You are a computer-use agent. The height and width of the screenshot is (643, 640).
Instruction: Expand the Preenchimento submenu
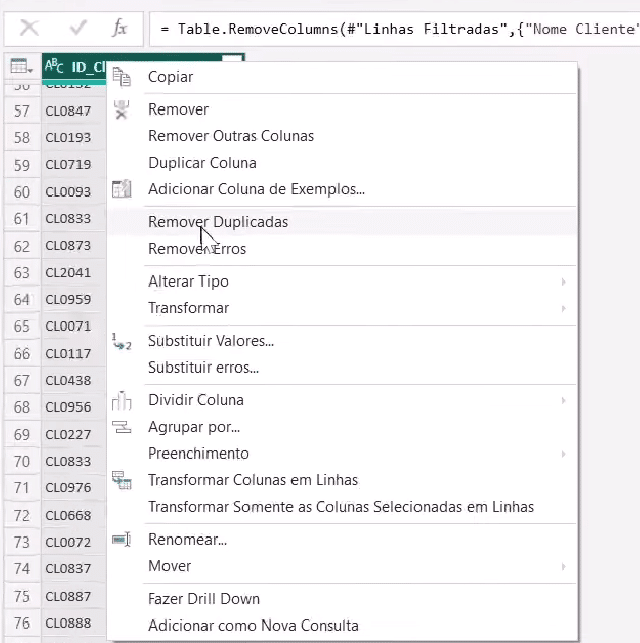(x=342, y=454)
